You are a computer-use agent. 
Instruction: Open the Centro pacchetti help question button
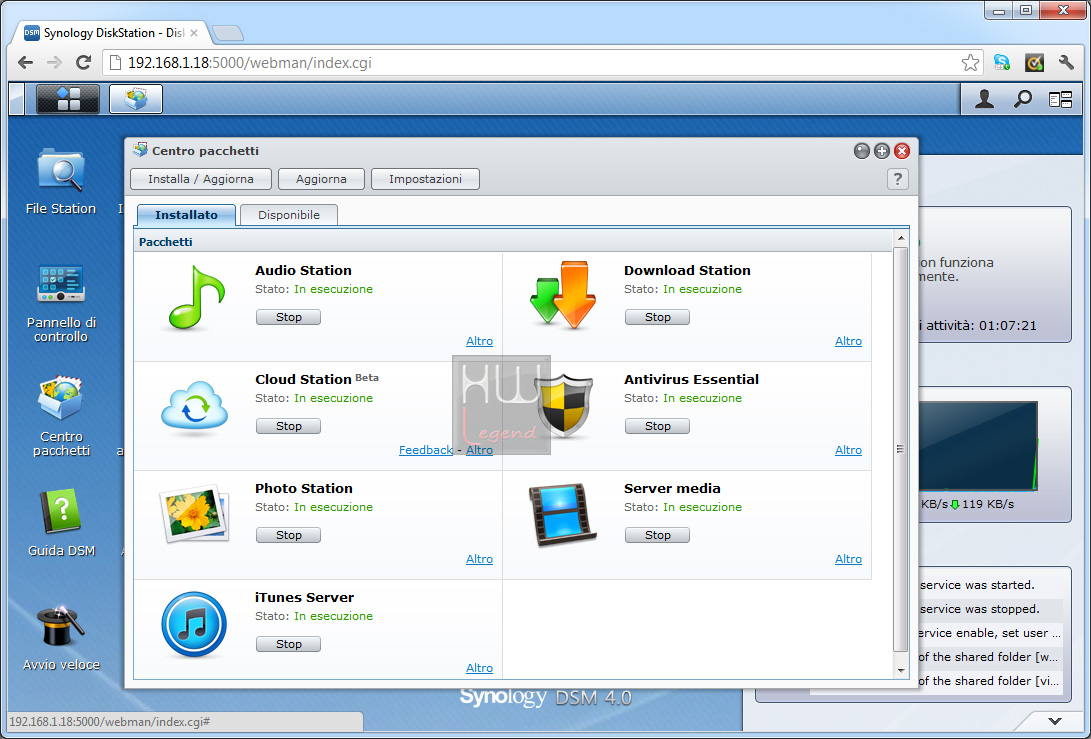pyautogui.click(x=898, y=179)
